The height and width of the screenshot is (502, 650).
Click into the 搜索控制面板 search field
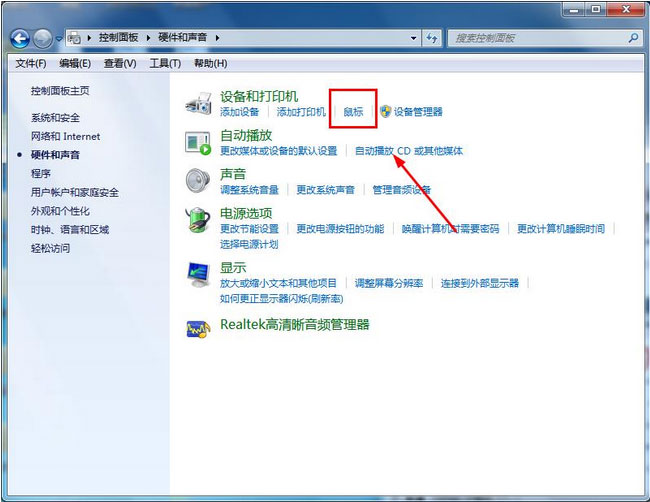pyautogui.click(x=538, y=39)
